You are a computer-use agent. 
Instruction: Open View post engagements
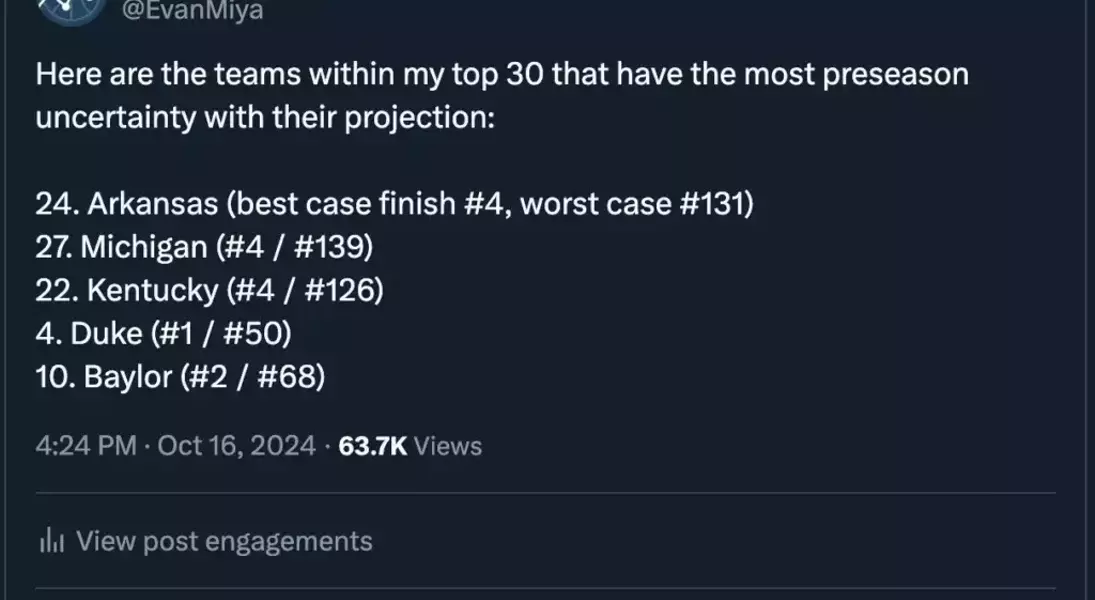point(224,541)
